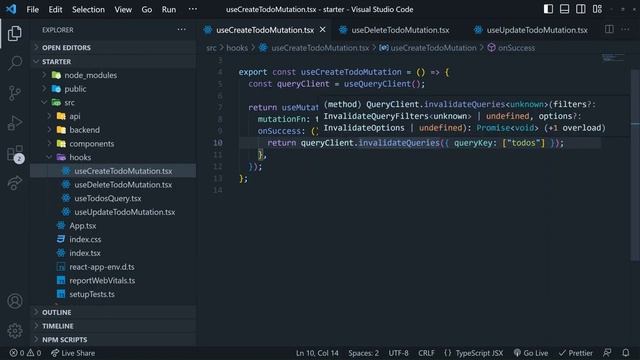The image size is (640, 360).
Task: Close the useCreateTodoMutation.tsx tab
Action: [x=322, y=30]
